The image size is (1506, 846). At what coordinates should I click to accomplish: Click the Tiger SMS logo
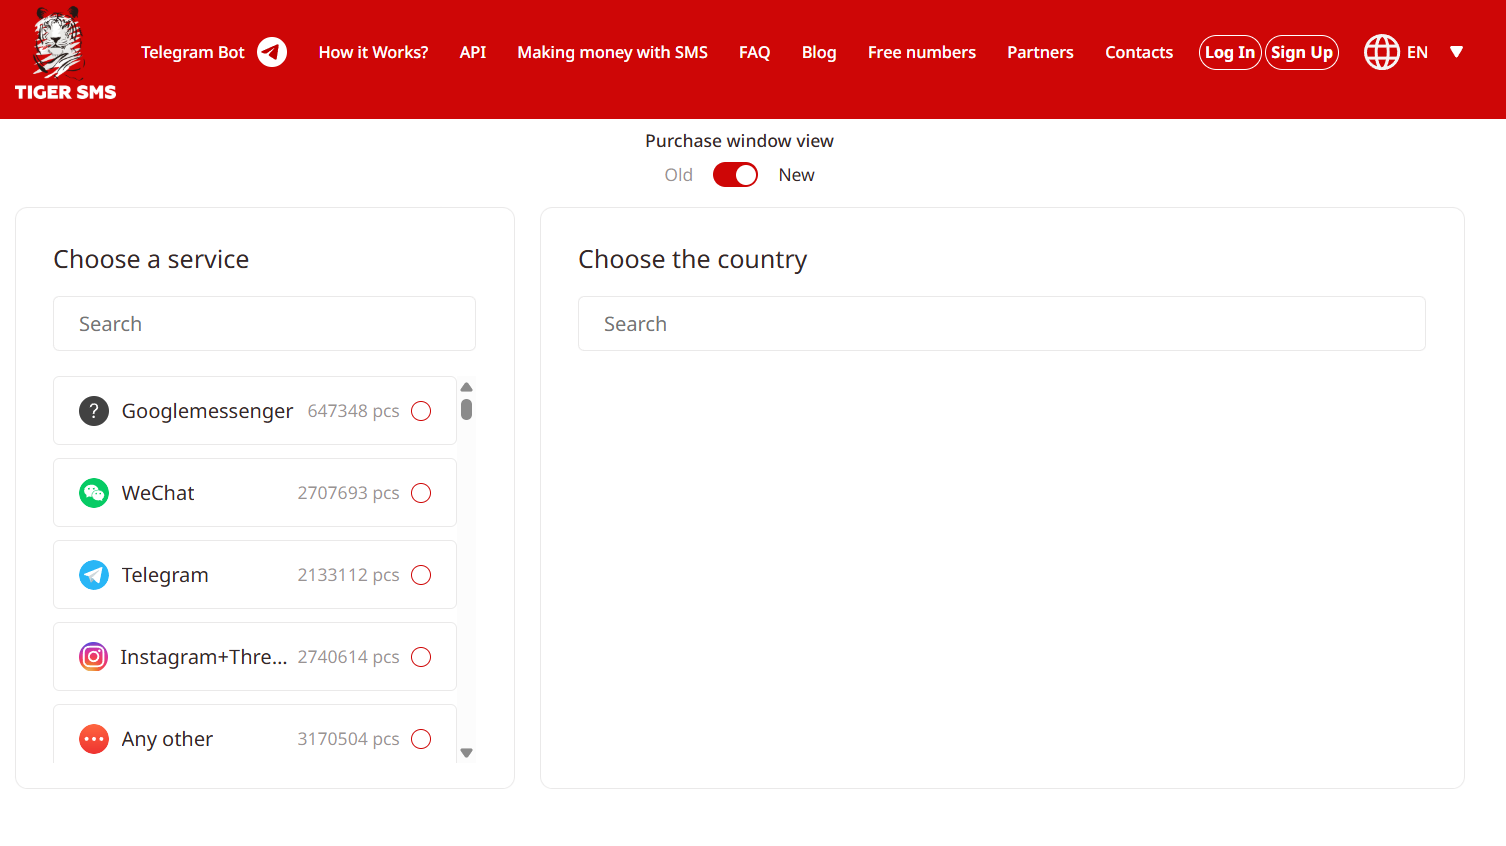coord(65,54)
